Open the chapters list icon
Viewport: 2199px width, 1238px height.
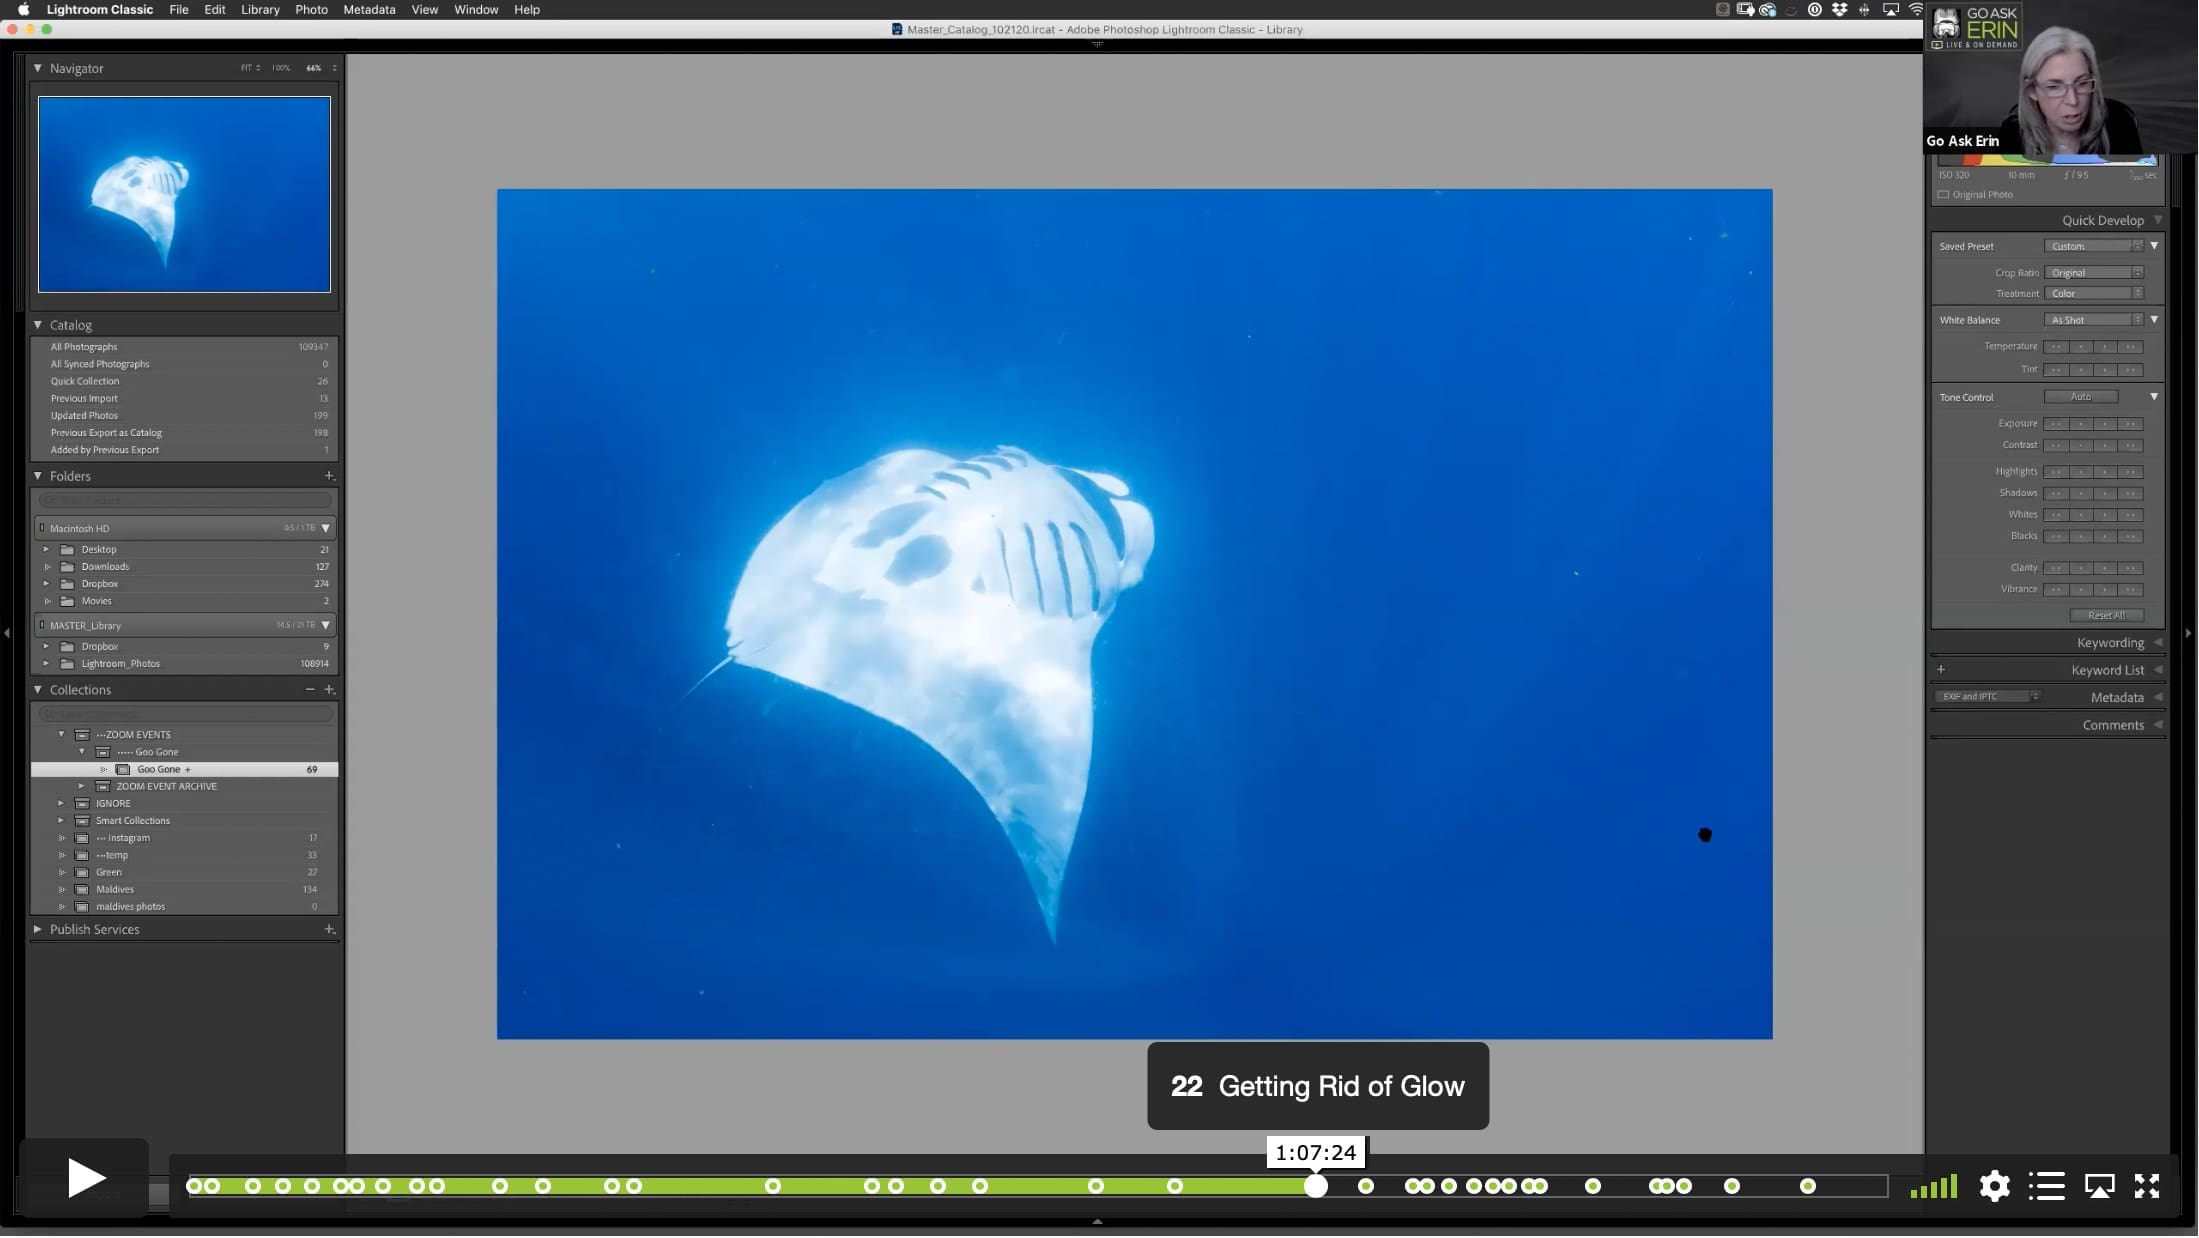point(2047,1186)
